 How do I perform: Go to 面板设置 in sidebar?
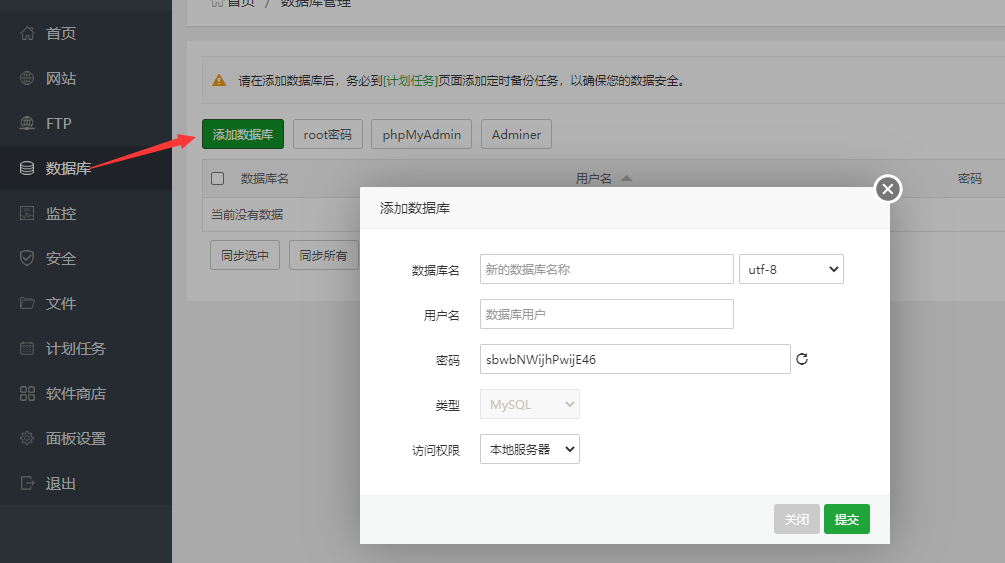click(x=75, y=439)
